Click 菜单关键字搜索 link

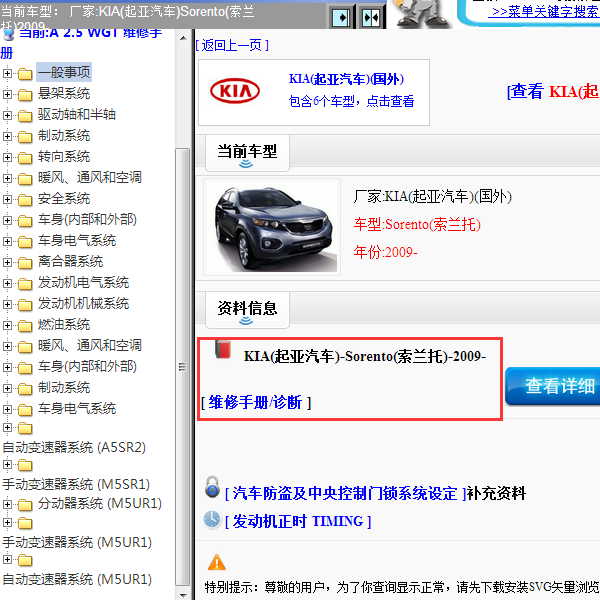pyautogui.click(x=546, y=11)
